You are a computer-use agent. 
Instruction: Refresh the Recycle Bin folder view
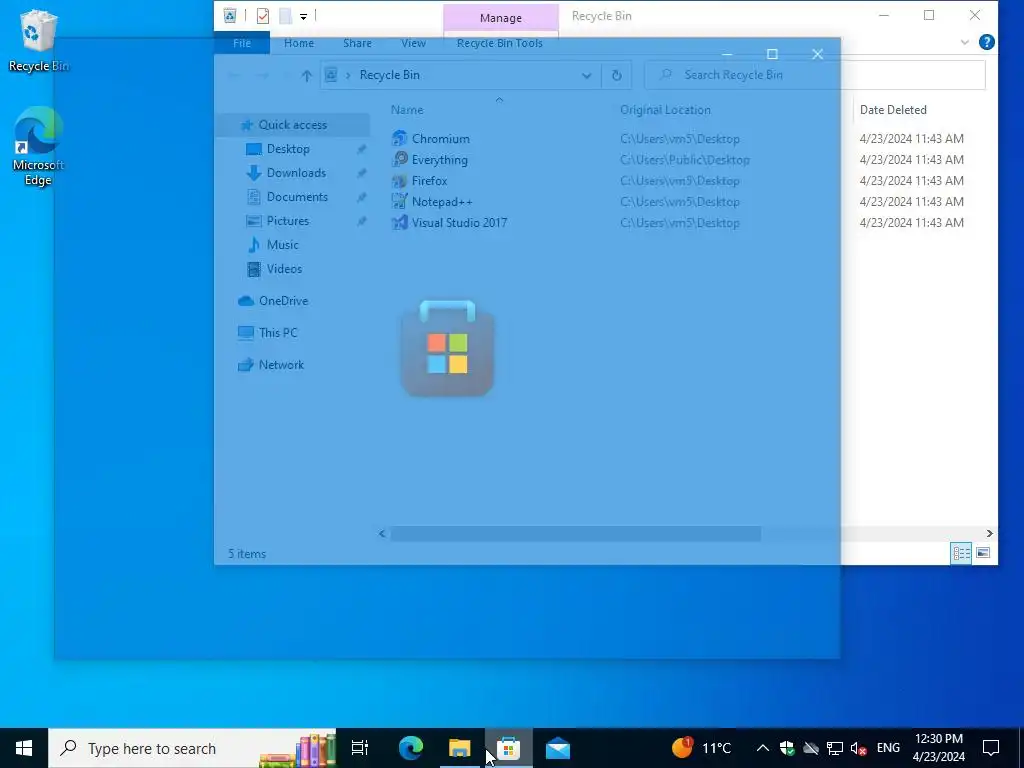click(616, 75)
